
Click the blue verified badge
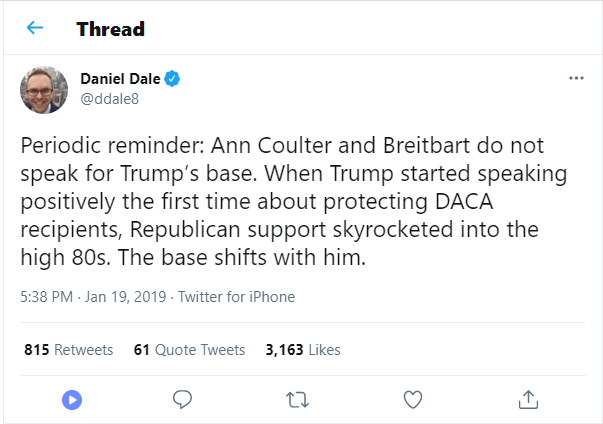[172, 79]
